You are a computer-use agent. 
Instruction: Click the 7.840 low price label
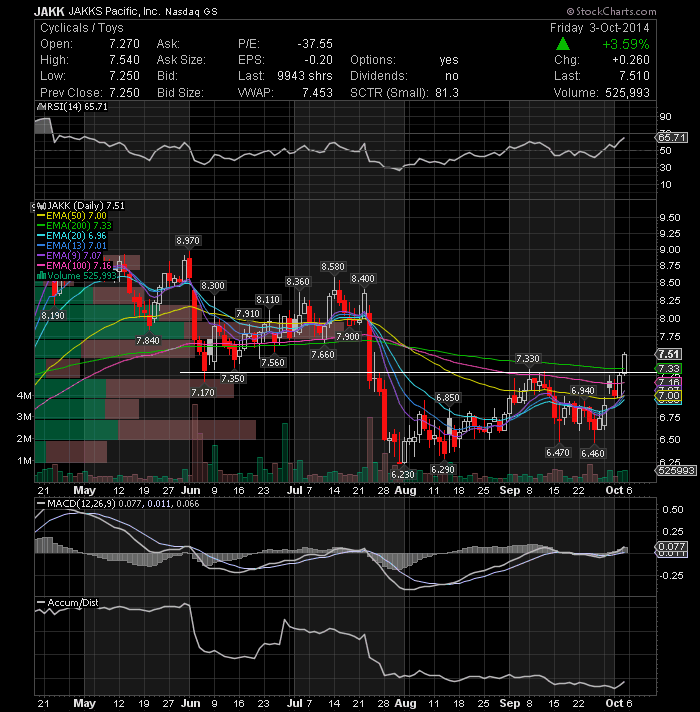pos(148,341)
